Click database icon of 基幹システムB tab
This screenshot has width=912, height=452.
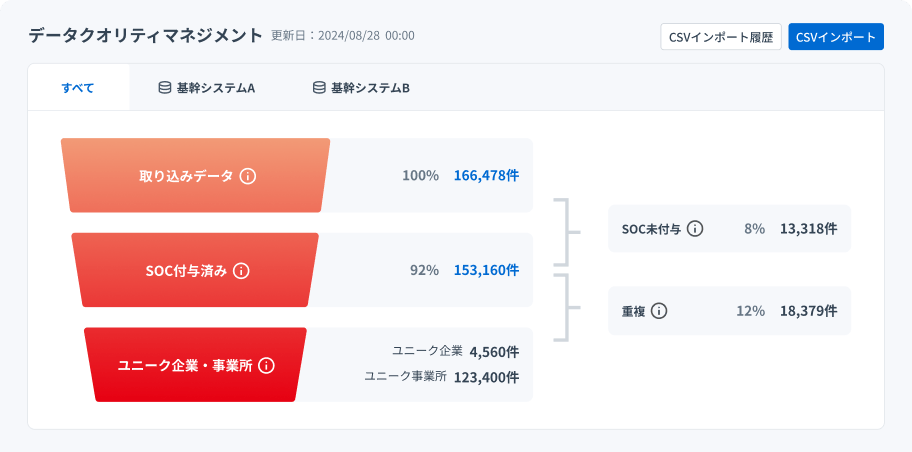319,87
